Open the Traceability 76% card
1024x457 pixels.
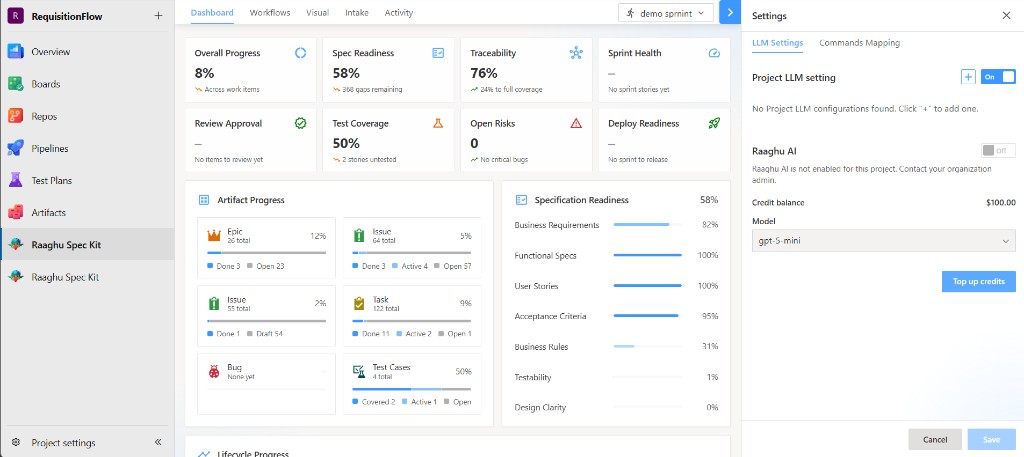click(526, 70)
